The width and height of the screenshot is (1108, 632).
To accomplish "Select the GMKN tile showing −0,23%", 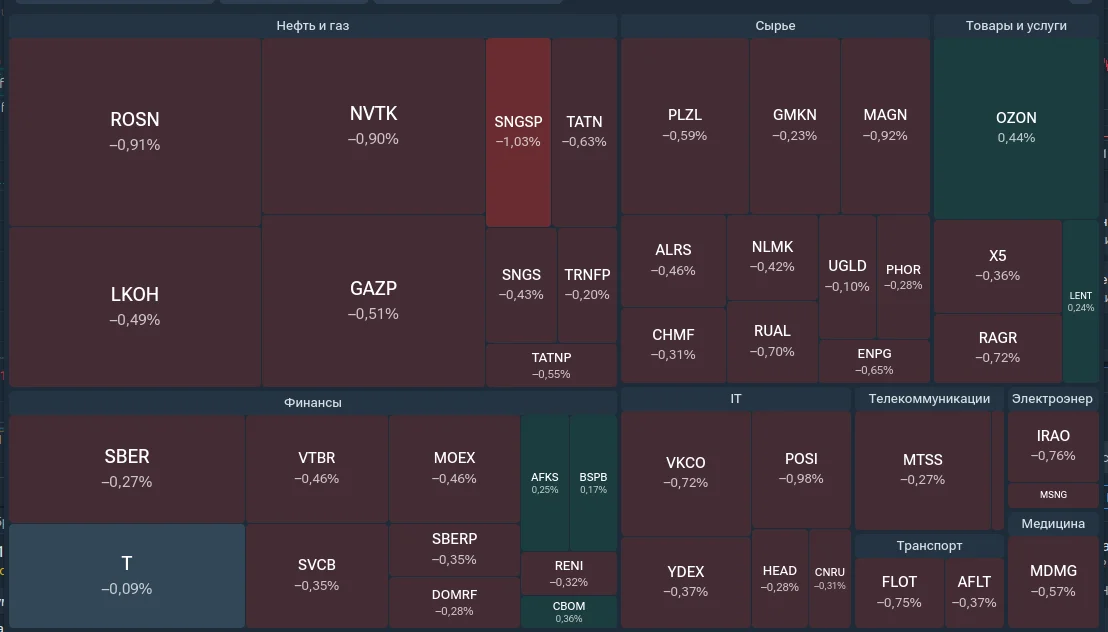I will coord(795,126).
